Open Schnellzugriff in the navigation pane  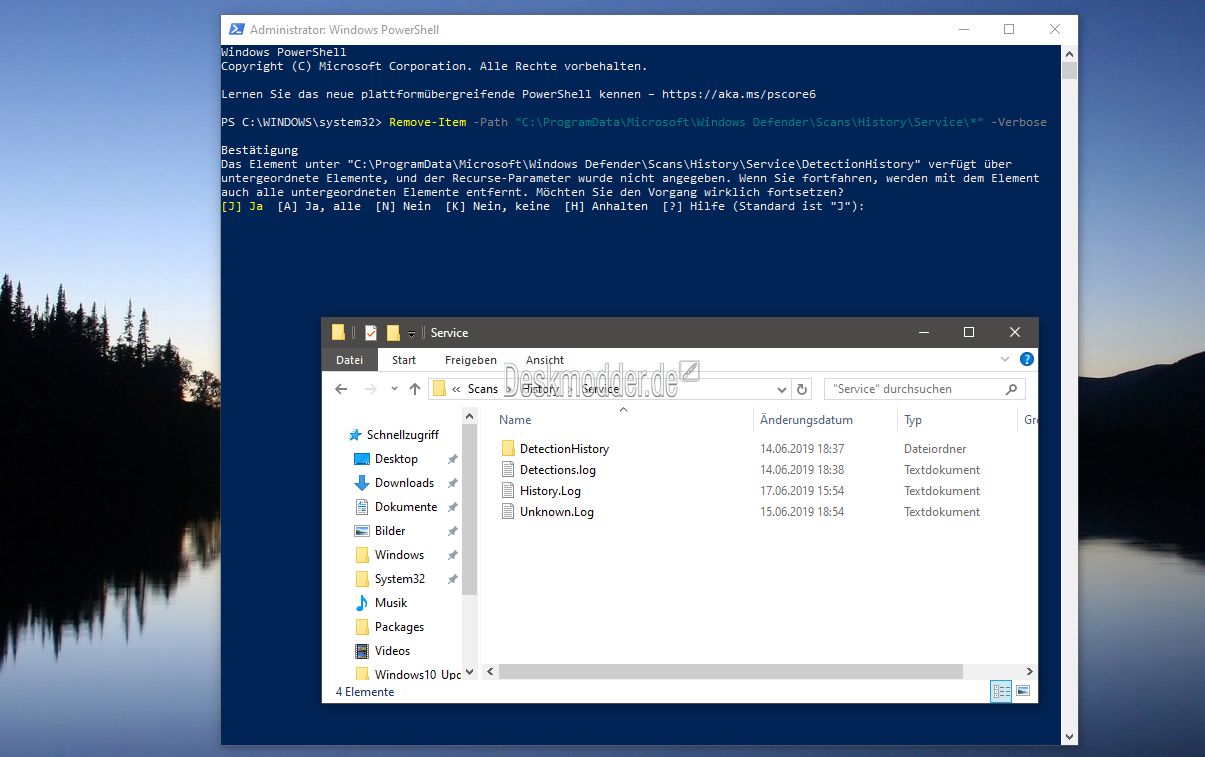[x=403, y=435]
